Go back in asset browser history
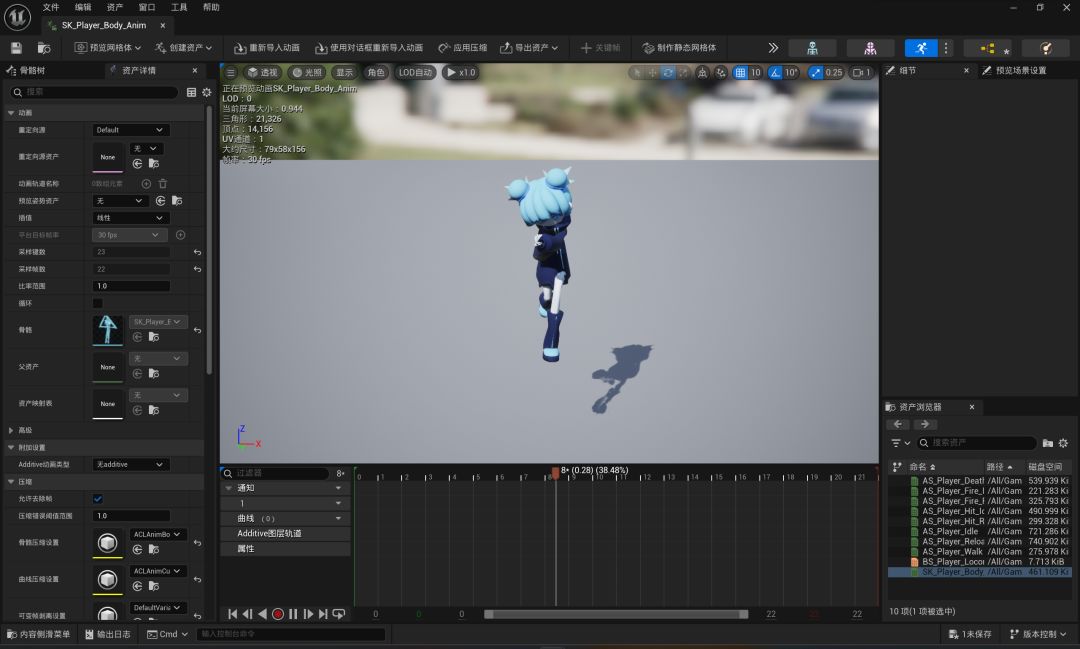Image resolution: width=1080 pixels, height=649 pixels. click(898, 424)
